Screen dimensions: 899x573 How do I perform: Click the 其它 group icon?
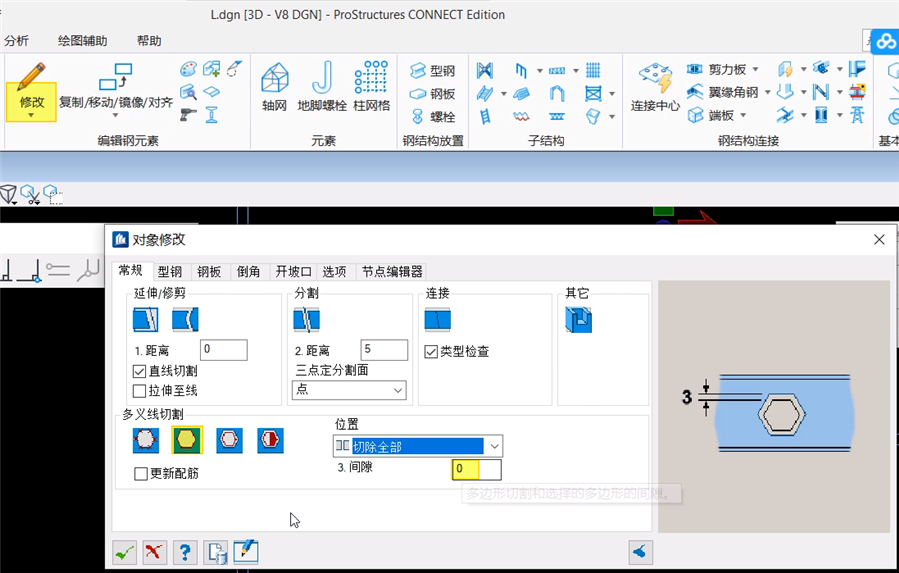tap(579, 319)
